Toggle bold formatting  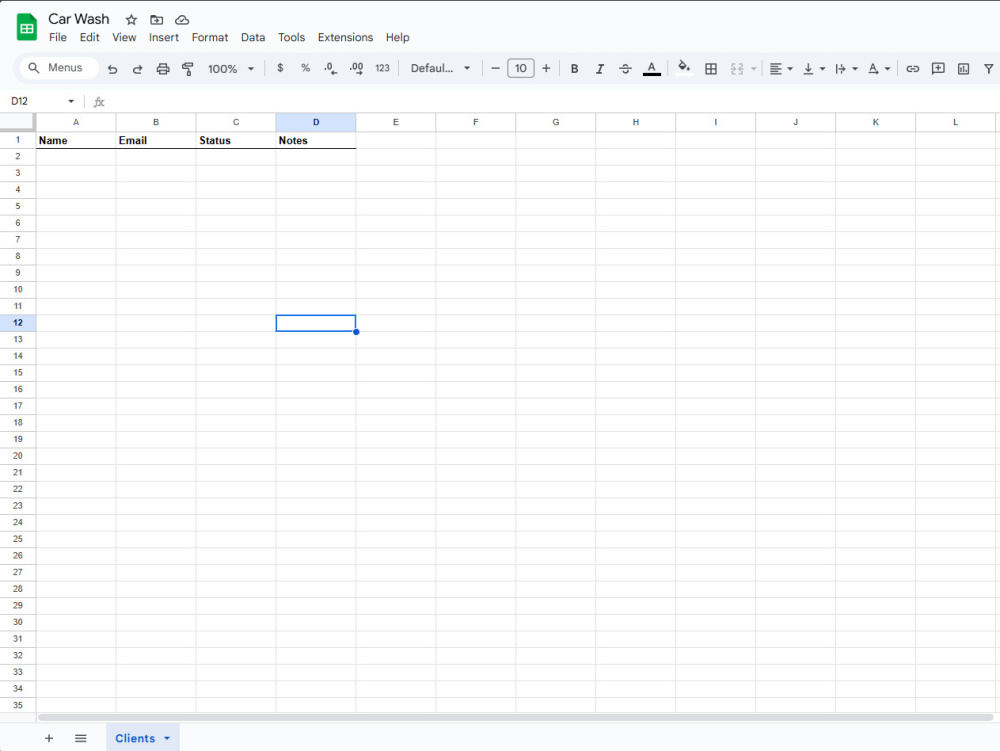pos(574,69)
